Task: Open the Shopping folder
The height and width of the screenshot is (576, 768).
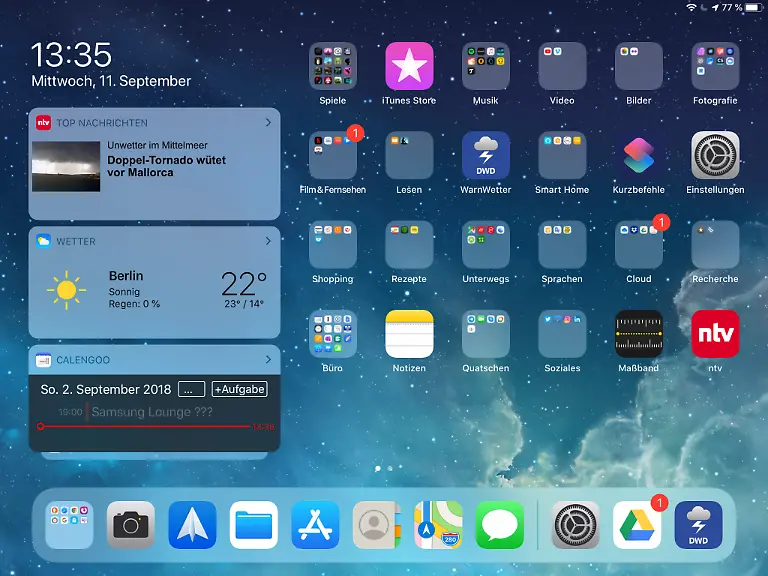Action: coord(333,244)
